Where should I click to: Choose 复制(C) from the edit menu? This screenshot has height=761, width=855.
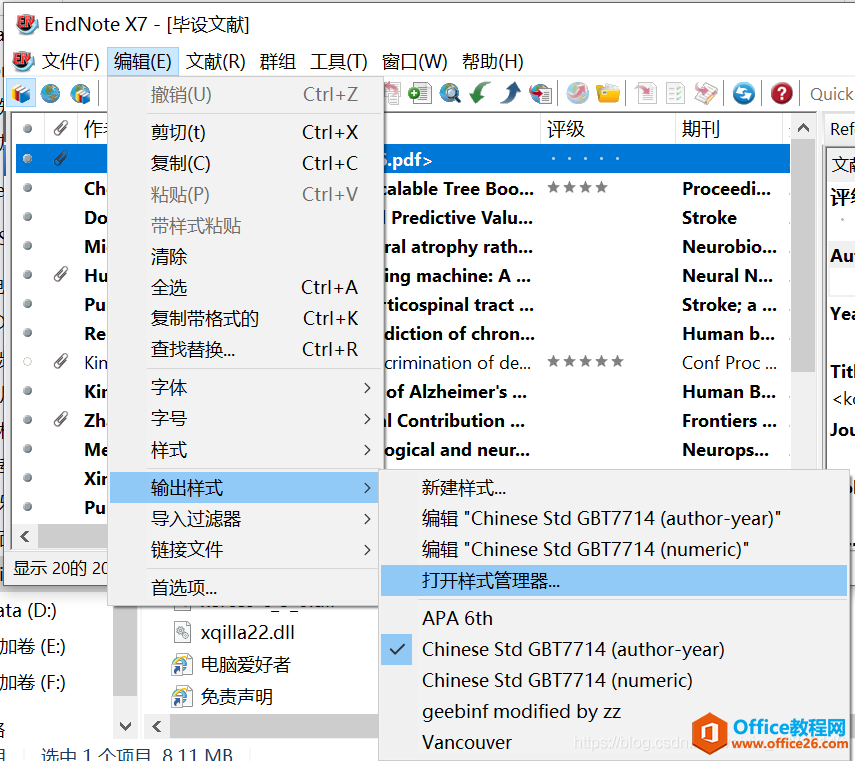click(244, 163)
